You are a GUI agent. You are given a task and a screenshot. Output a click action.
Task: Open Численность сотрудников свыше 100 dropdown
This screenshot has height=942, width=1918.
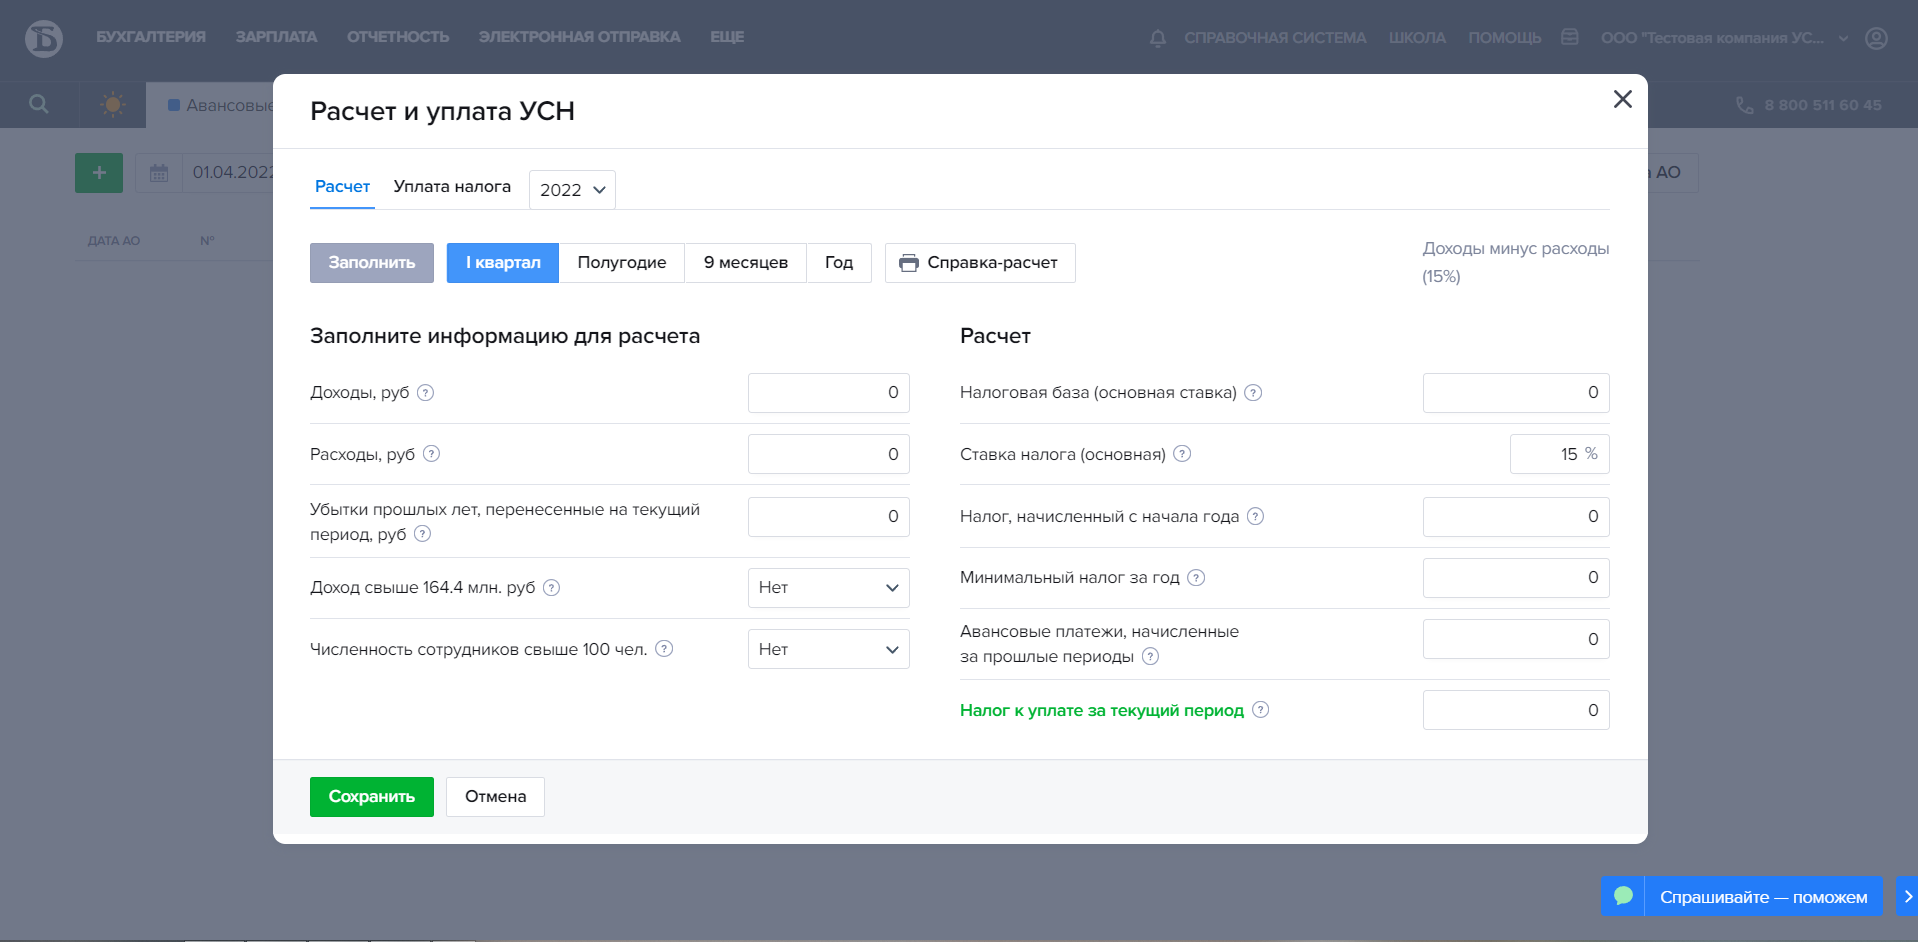829,649
